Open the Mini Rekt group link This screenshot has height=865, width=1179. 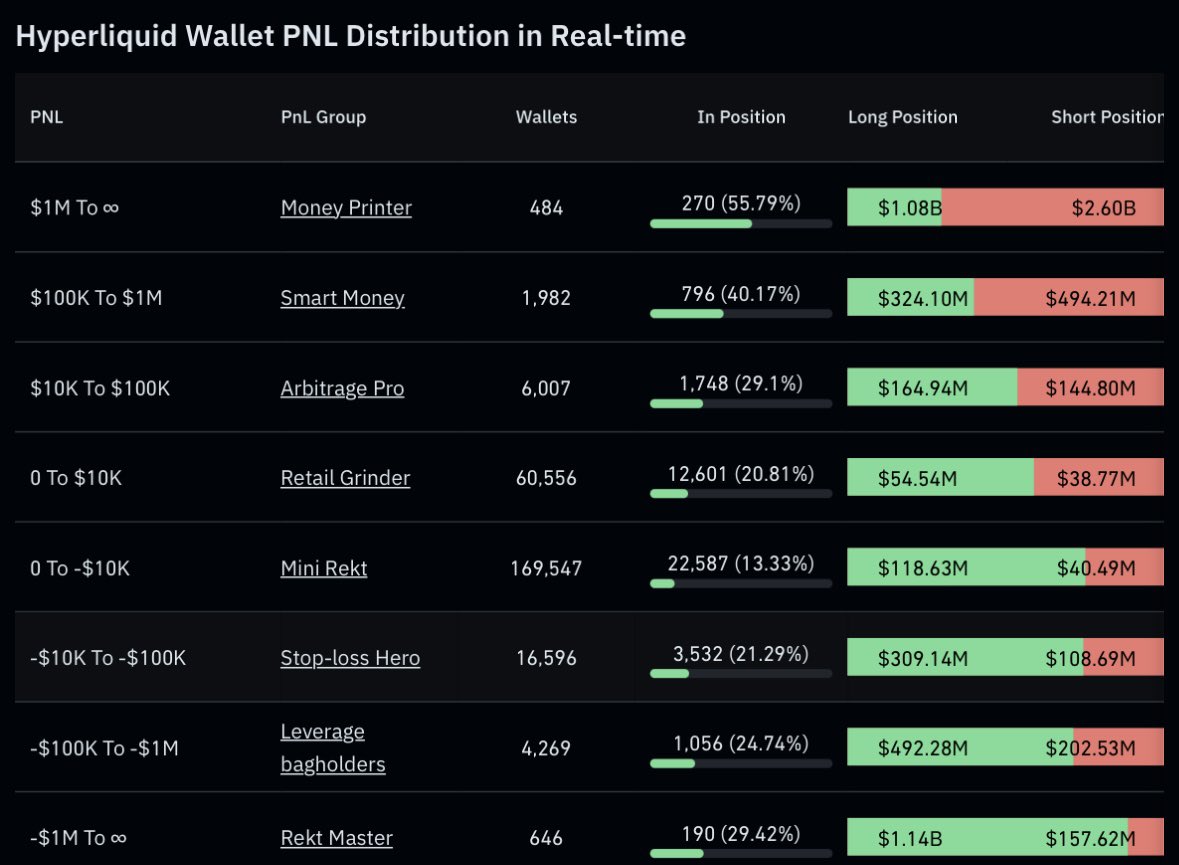point(324,568)
